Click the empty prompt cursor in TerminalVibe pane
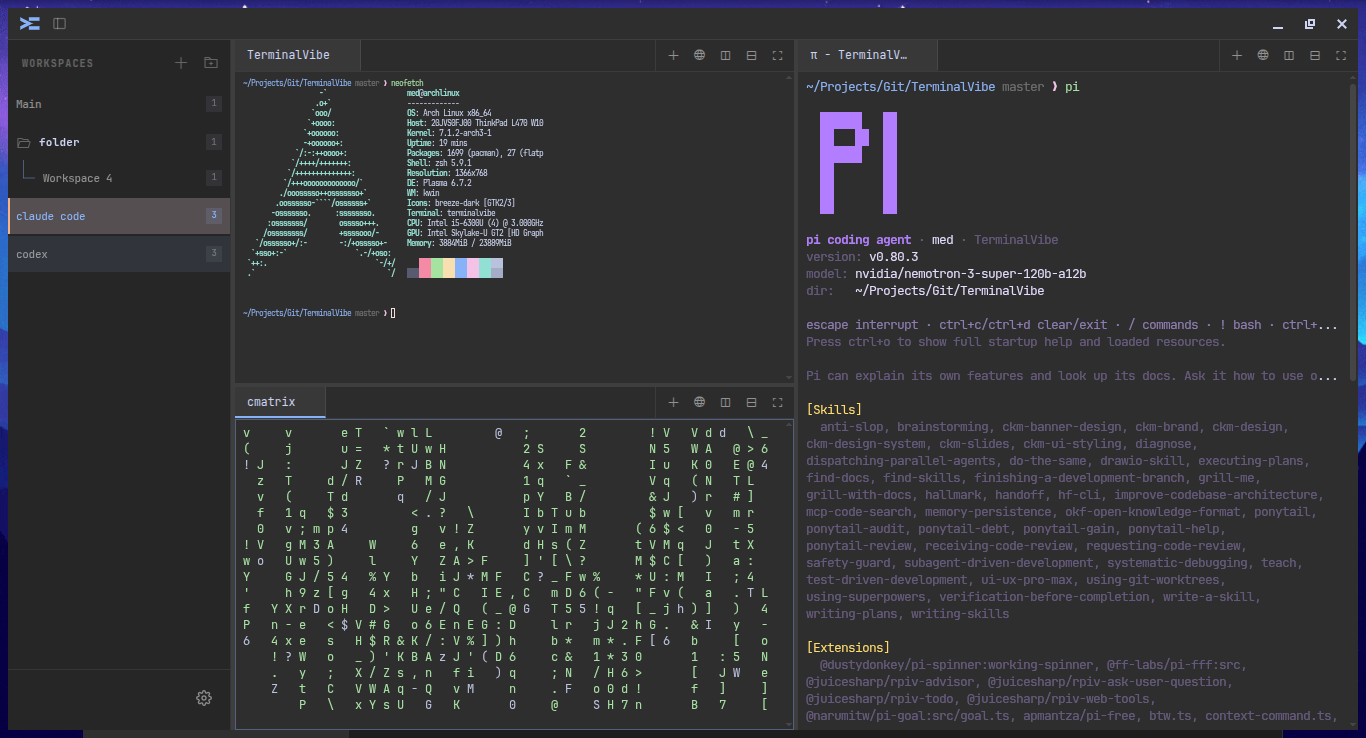The image size is (1366, 738). (x=393, y=313)
